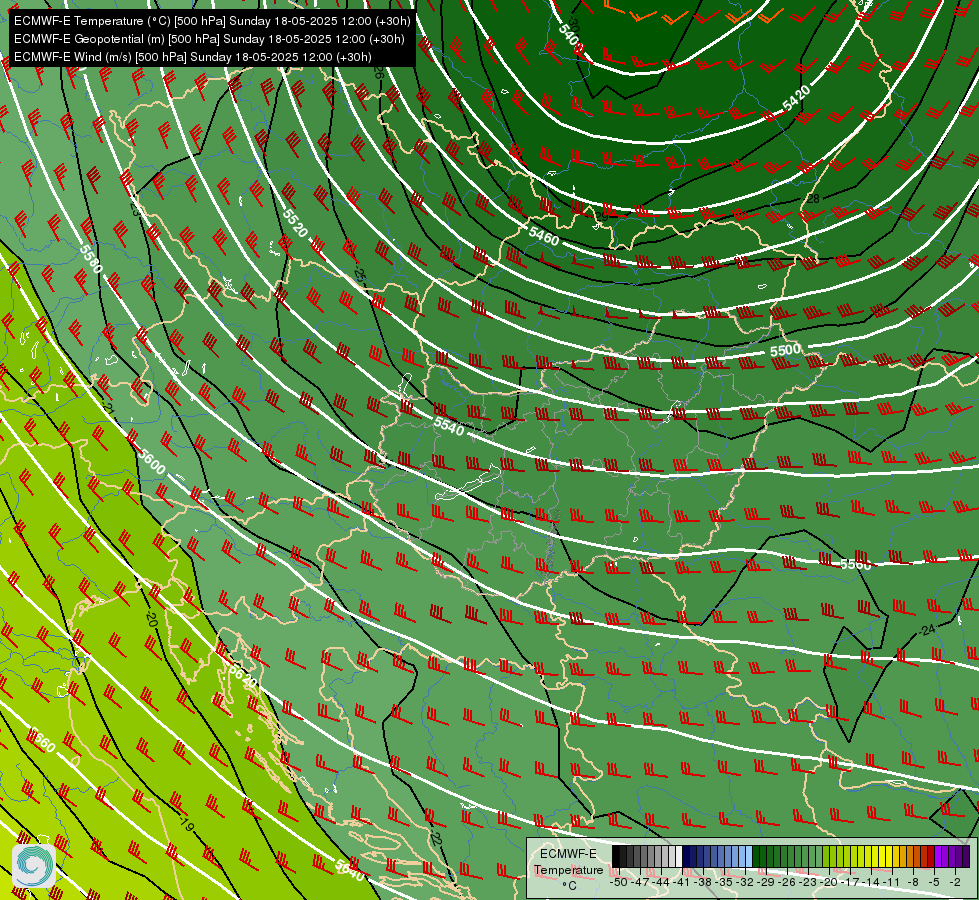Viewport: 979px width, 900px height.
Task: Click the -23 value on the colour scale
Action: [809, 882]
